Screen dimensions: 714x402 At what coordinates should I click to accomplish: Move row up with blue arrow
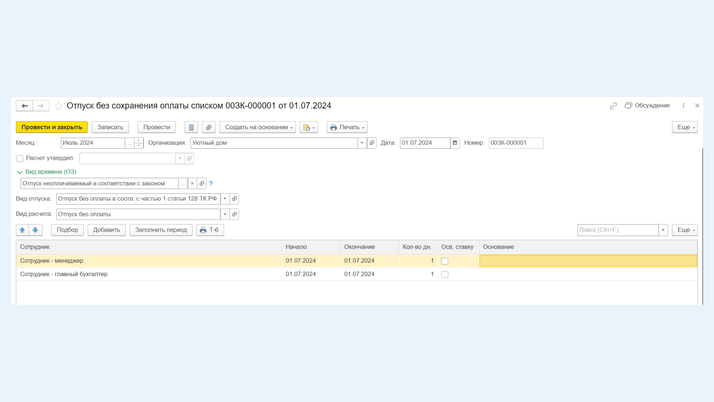pyautogui.click(x=22, y=230)
